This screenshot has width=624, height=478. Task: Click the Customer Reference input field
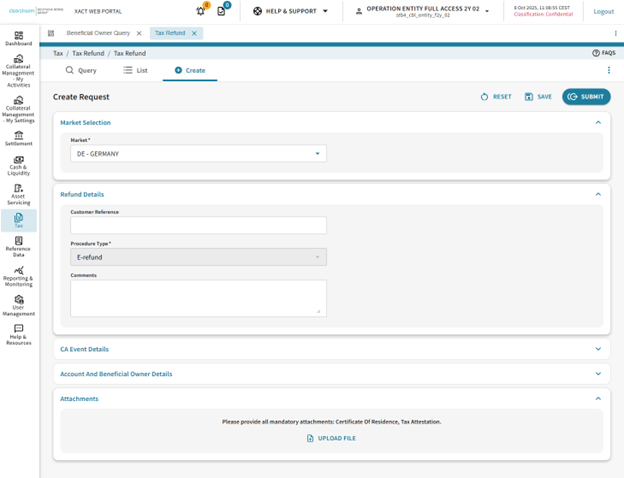click(x=198, y=226)
